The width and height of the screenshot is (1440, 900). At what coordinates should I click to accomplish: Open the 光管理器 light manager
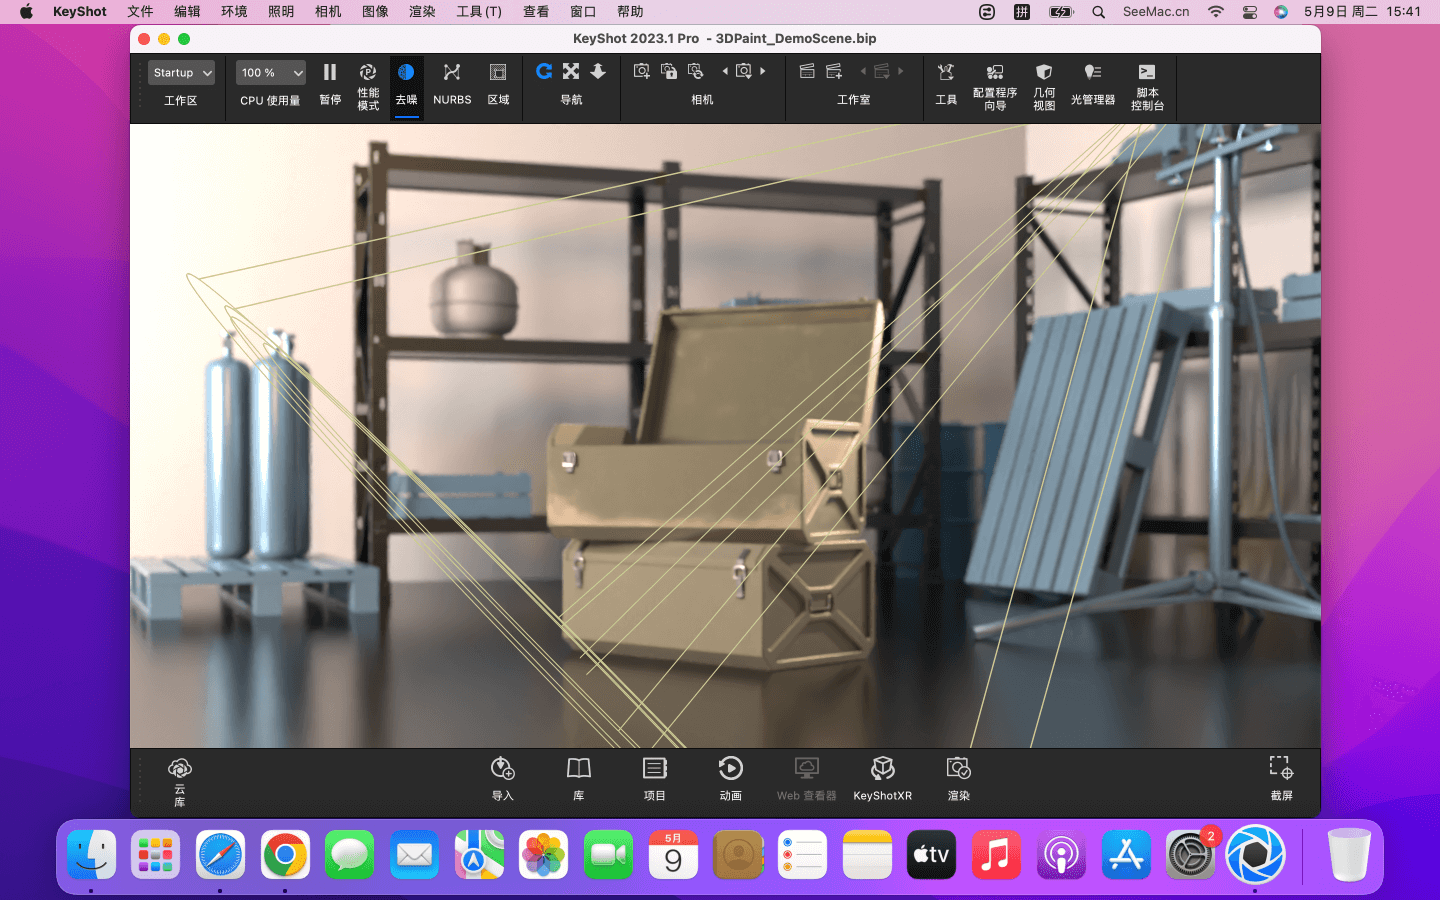[1092, 82]
